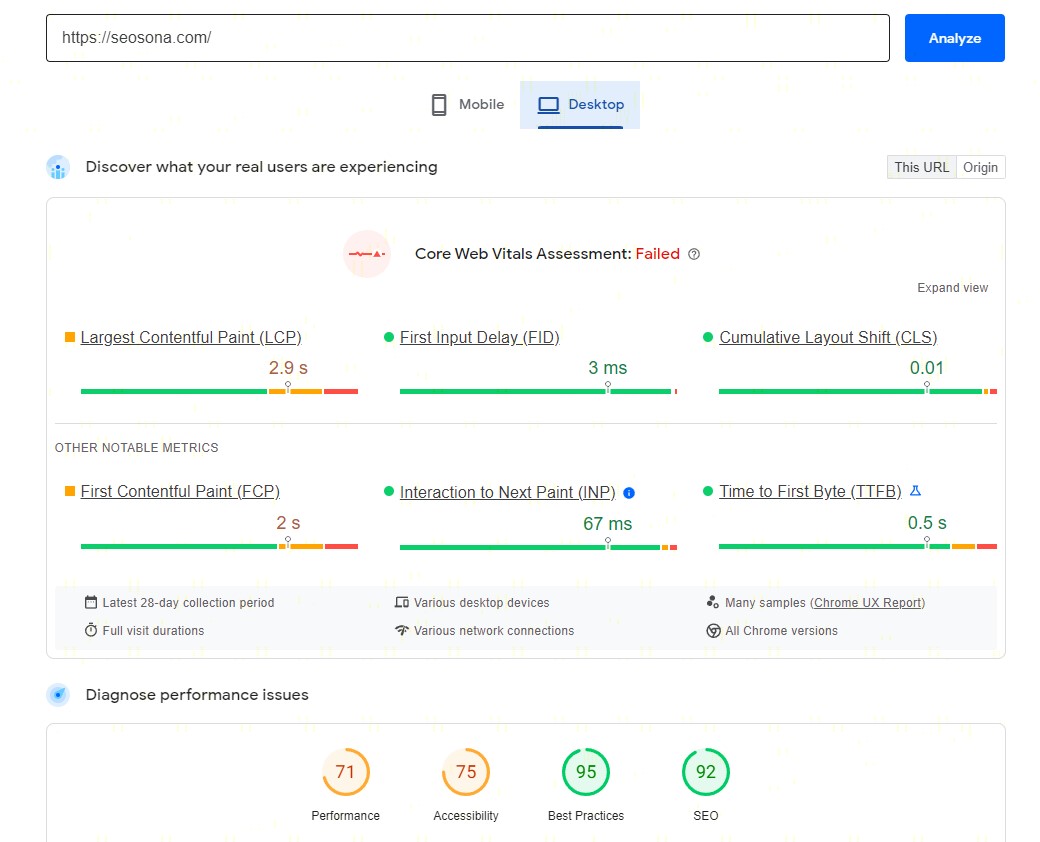
Task: Click the TTFB value 0.5 s
Action: tap(927, 523)
